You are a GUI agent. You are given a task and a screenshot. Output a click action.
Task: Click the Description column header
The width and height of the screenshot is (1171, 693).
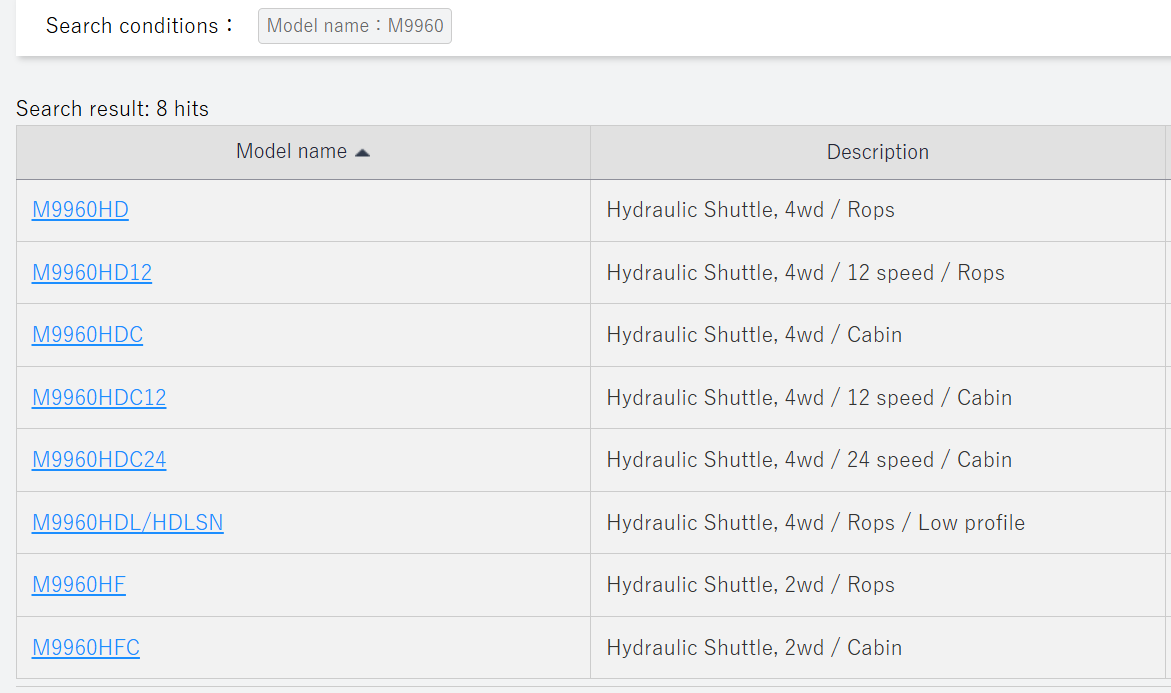(x=878, y=152)
